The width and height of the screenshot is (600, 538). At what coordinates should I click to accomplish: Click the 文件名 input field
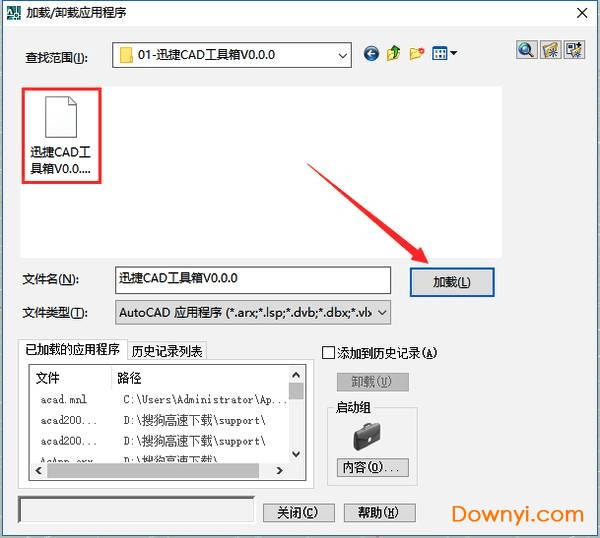click(253, 280)
